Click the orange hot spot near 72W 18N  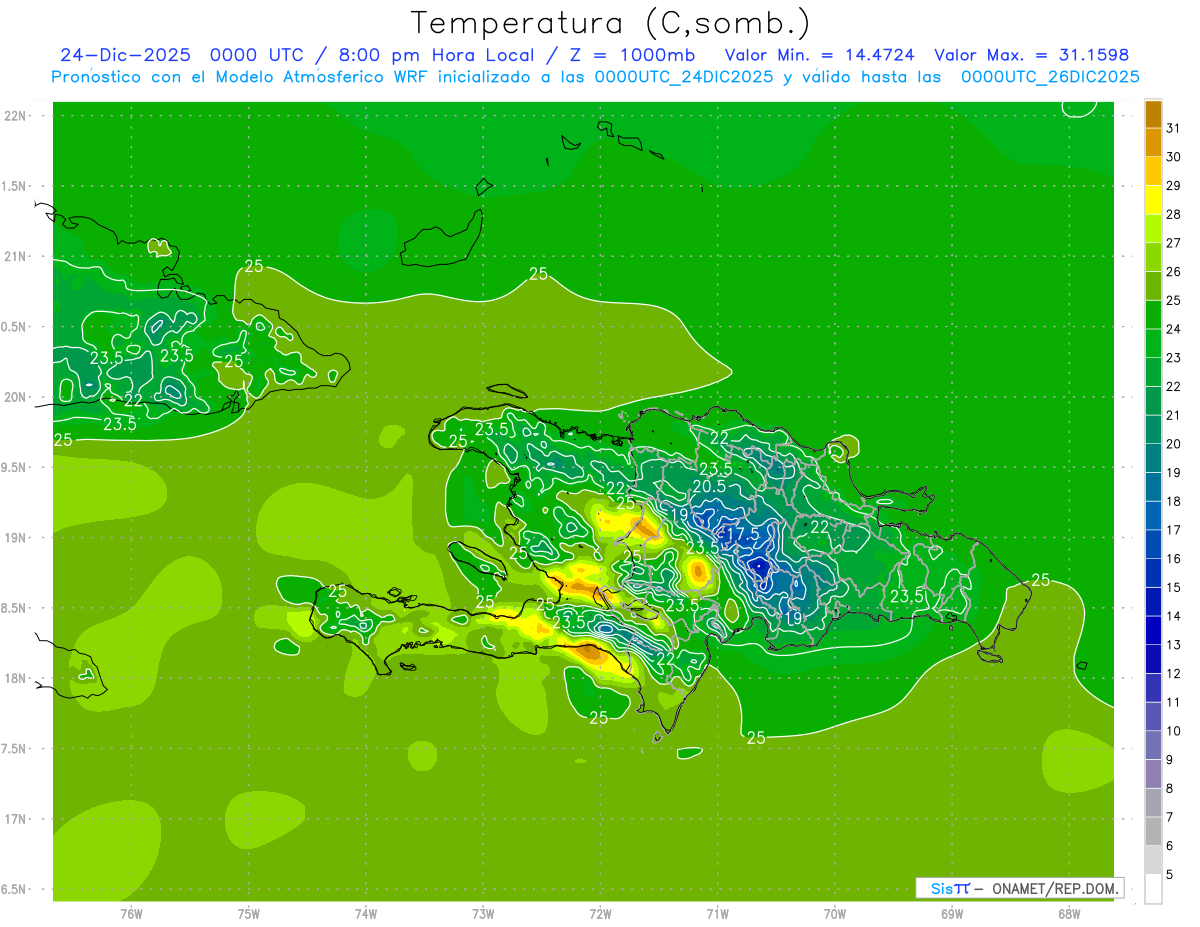pos(590,653)
